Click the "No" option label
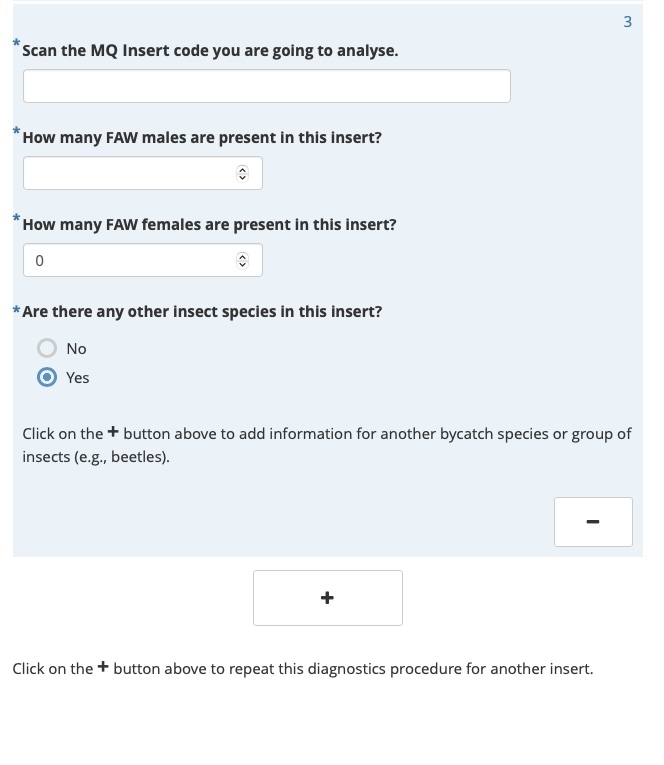The height and width of the screenshot is (765, 664). pos(76,348)
